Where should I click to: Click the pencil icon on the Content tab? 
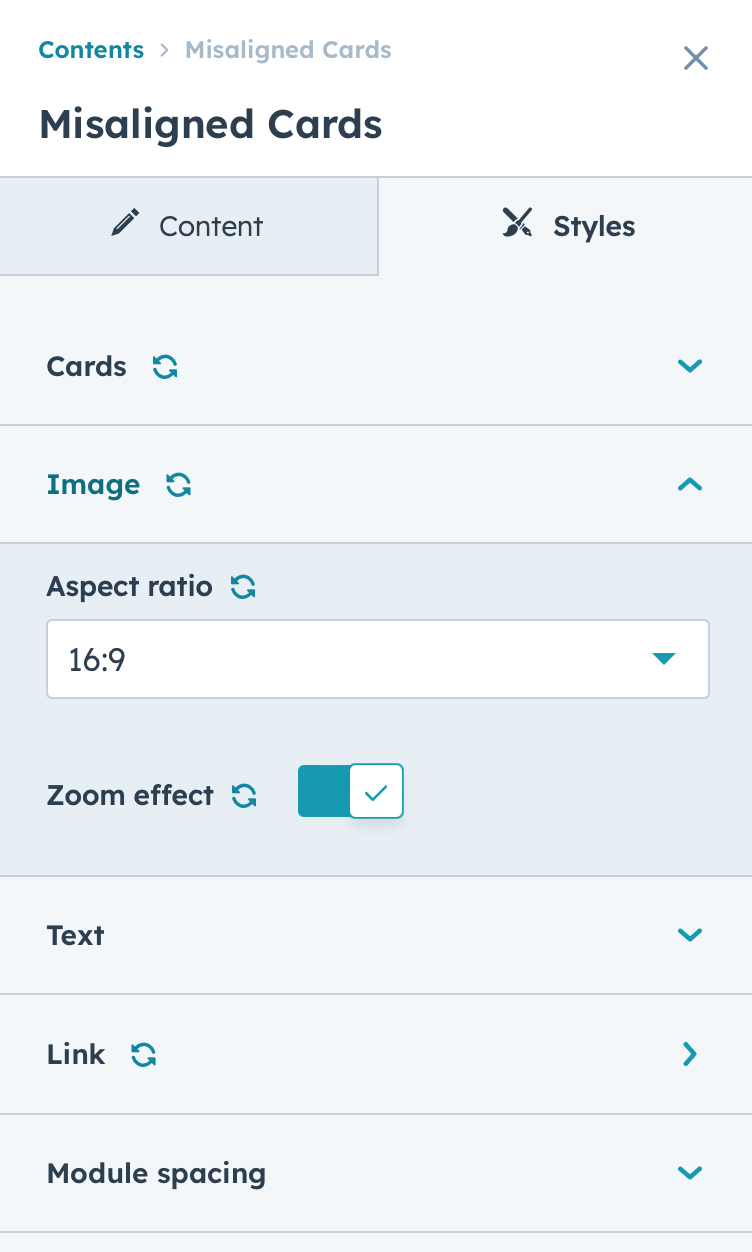[126, 223]
